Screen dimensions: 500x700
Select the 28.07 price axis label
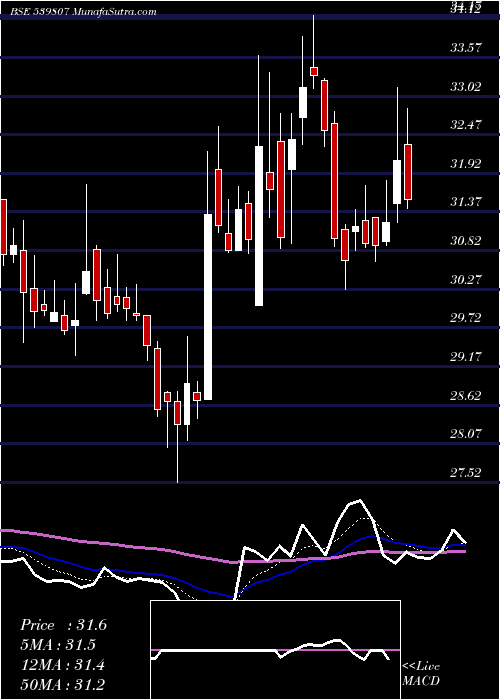[x=466, y=433]
